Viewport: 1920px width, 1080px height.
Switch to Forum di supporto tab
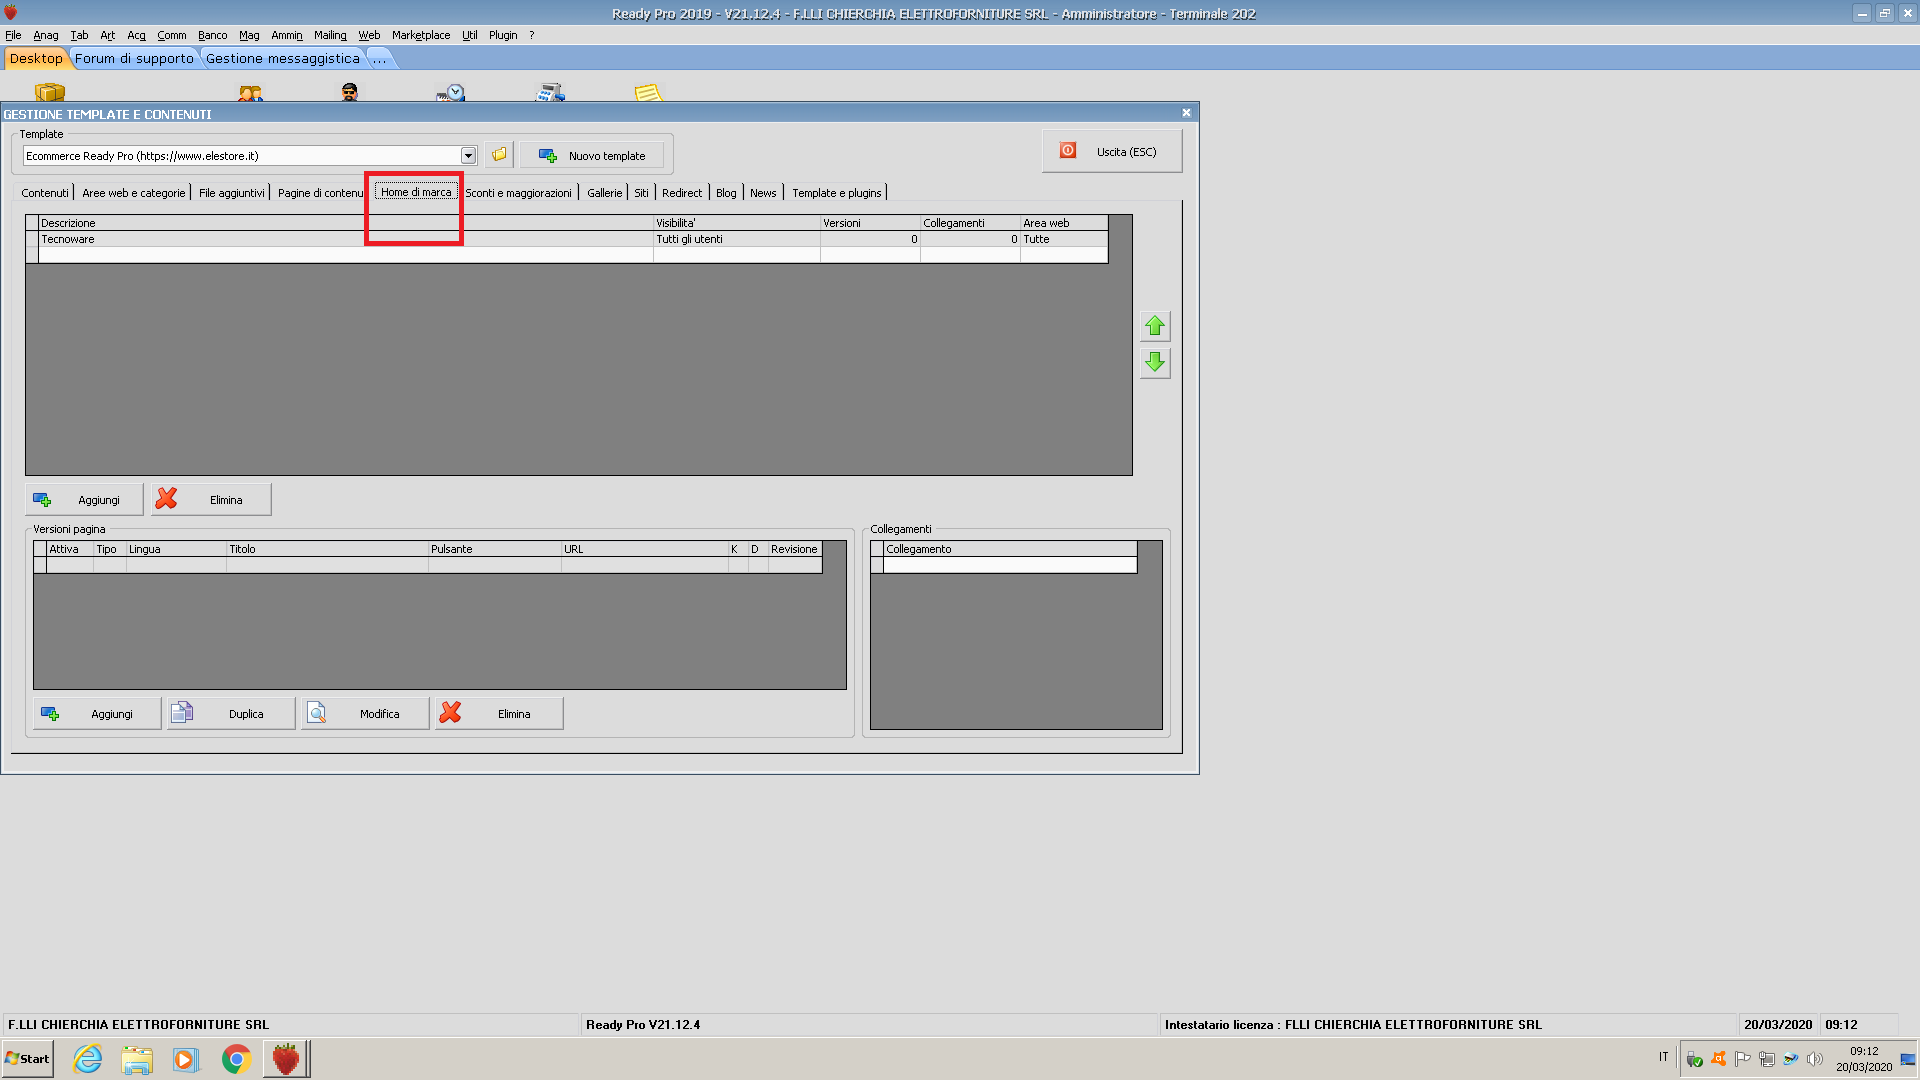(x=134, y=59)
